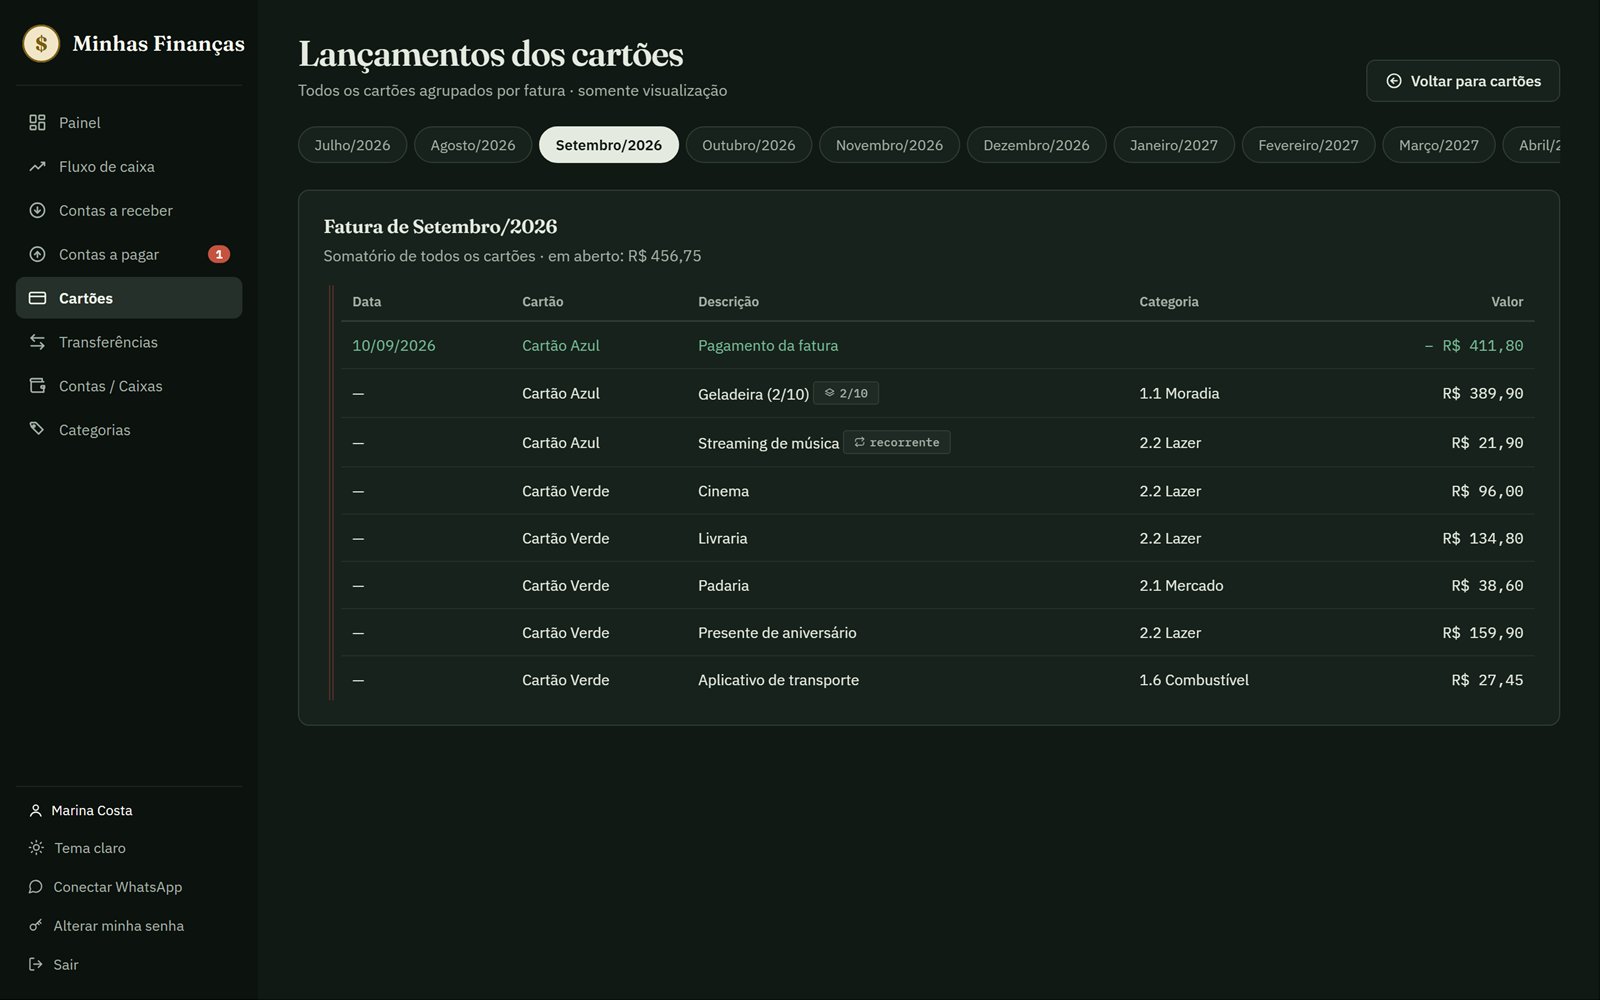Click Presente de aniversário description
Viewport: 1600px width, 1000px height.
[x=777, y=632]
